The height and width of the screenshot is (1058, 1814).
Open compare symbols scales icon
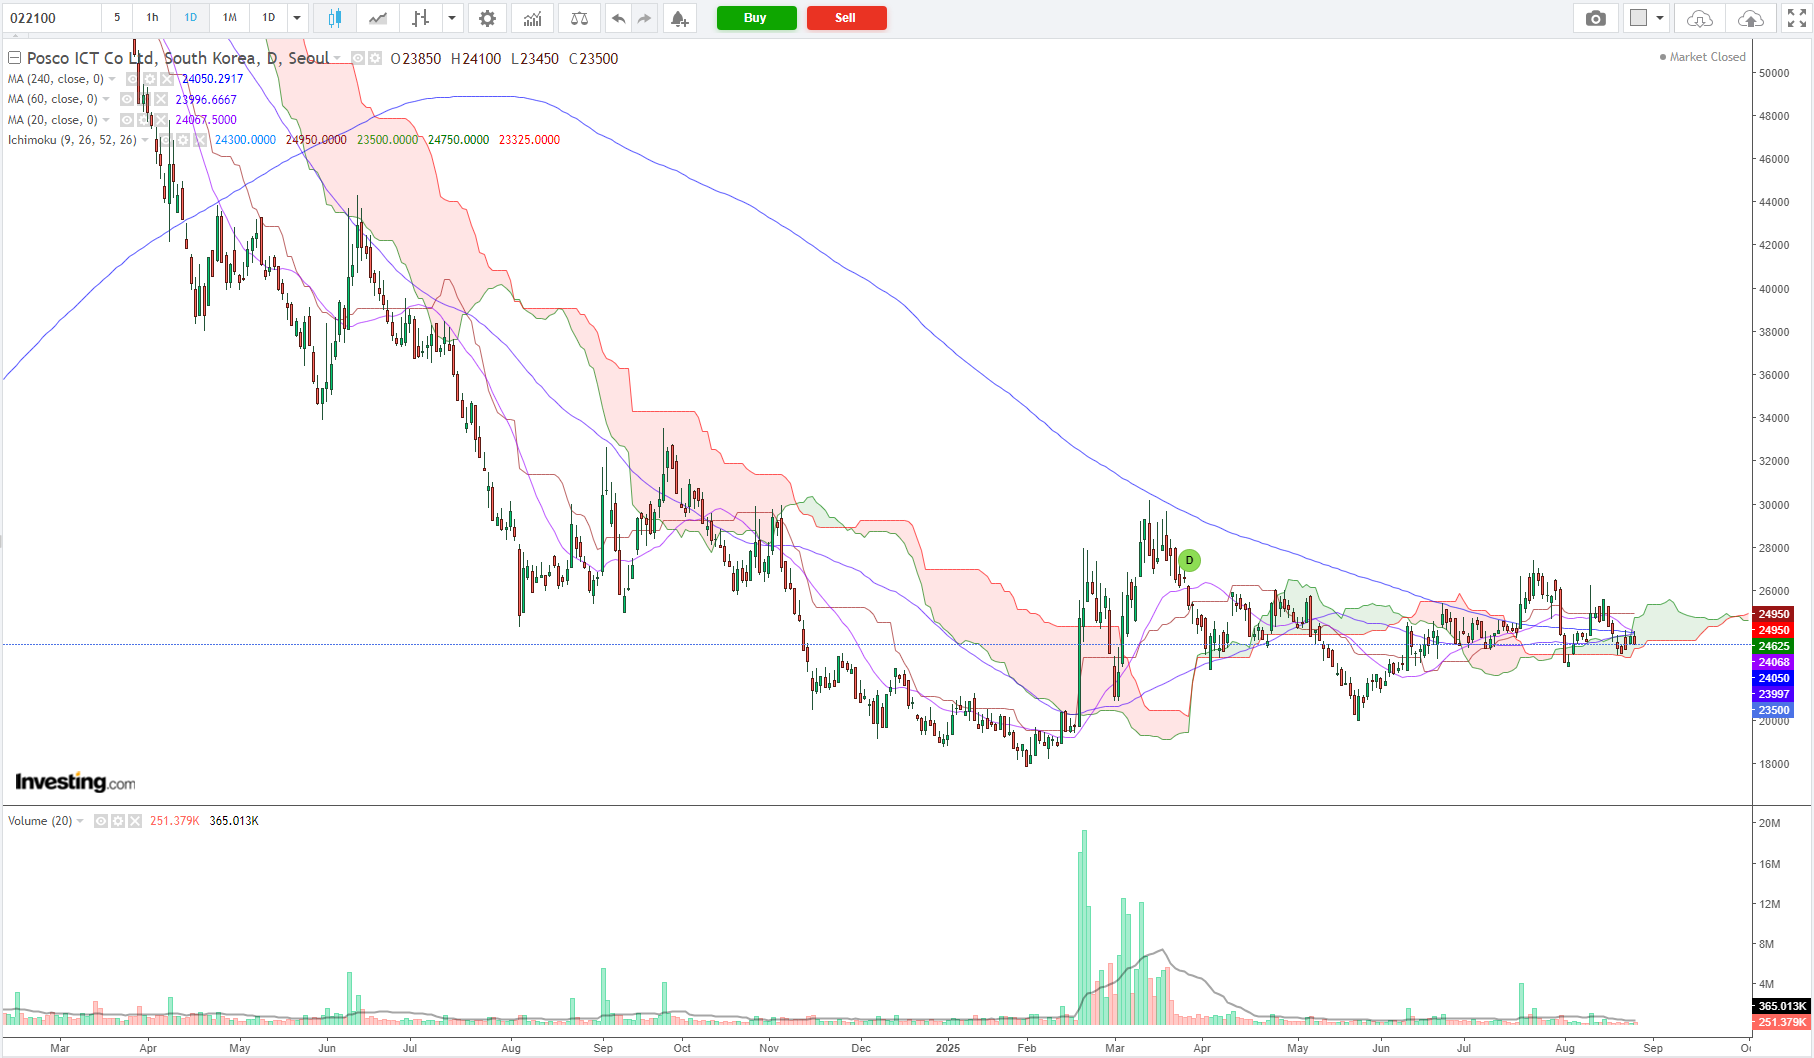click(579, 18)
